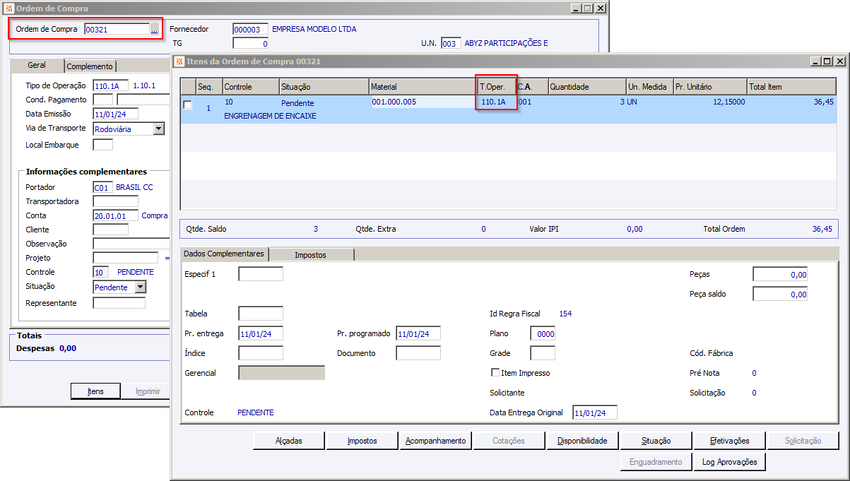Screen dimensions: 850x481
Task: Click the Itens button in order window
Action: (95, 391)
